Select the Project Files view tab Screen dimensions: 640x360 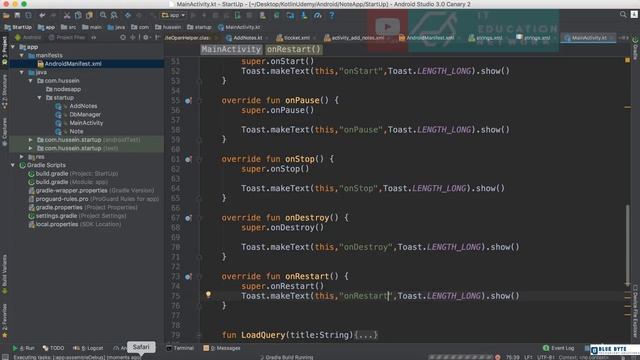click(x=67, y=38)
